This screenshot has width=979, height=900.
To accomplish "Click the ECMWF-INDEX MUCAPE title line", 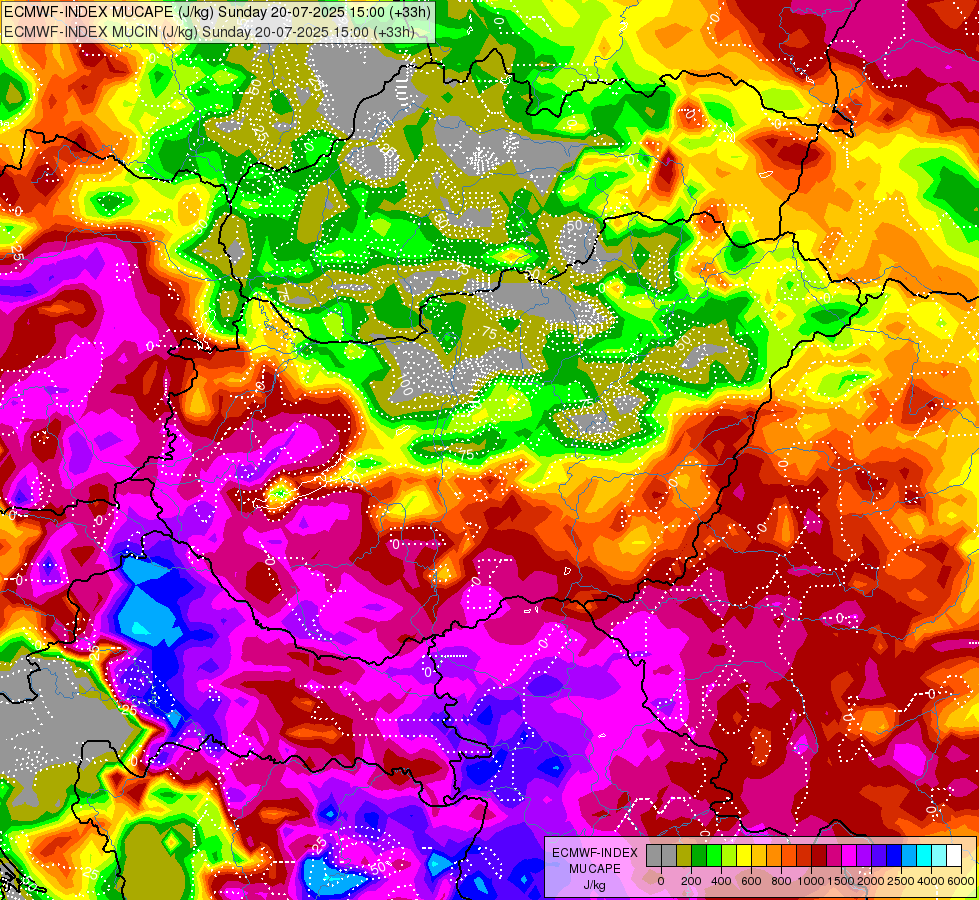I will [217, 12].
